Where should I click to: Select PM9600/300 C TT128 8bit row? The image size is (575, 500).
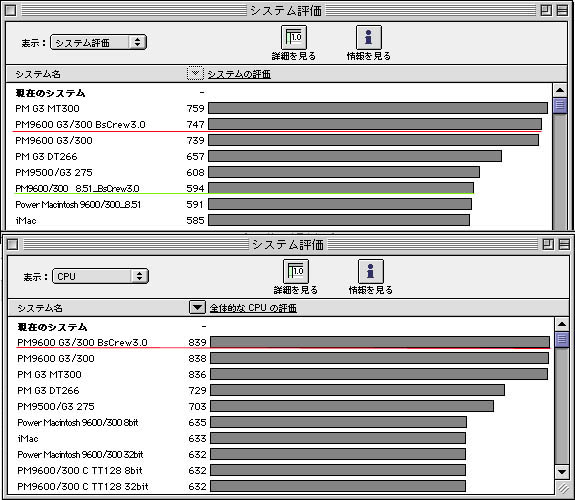pos(281,470)
